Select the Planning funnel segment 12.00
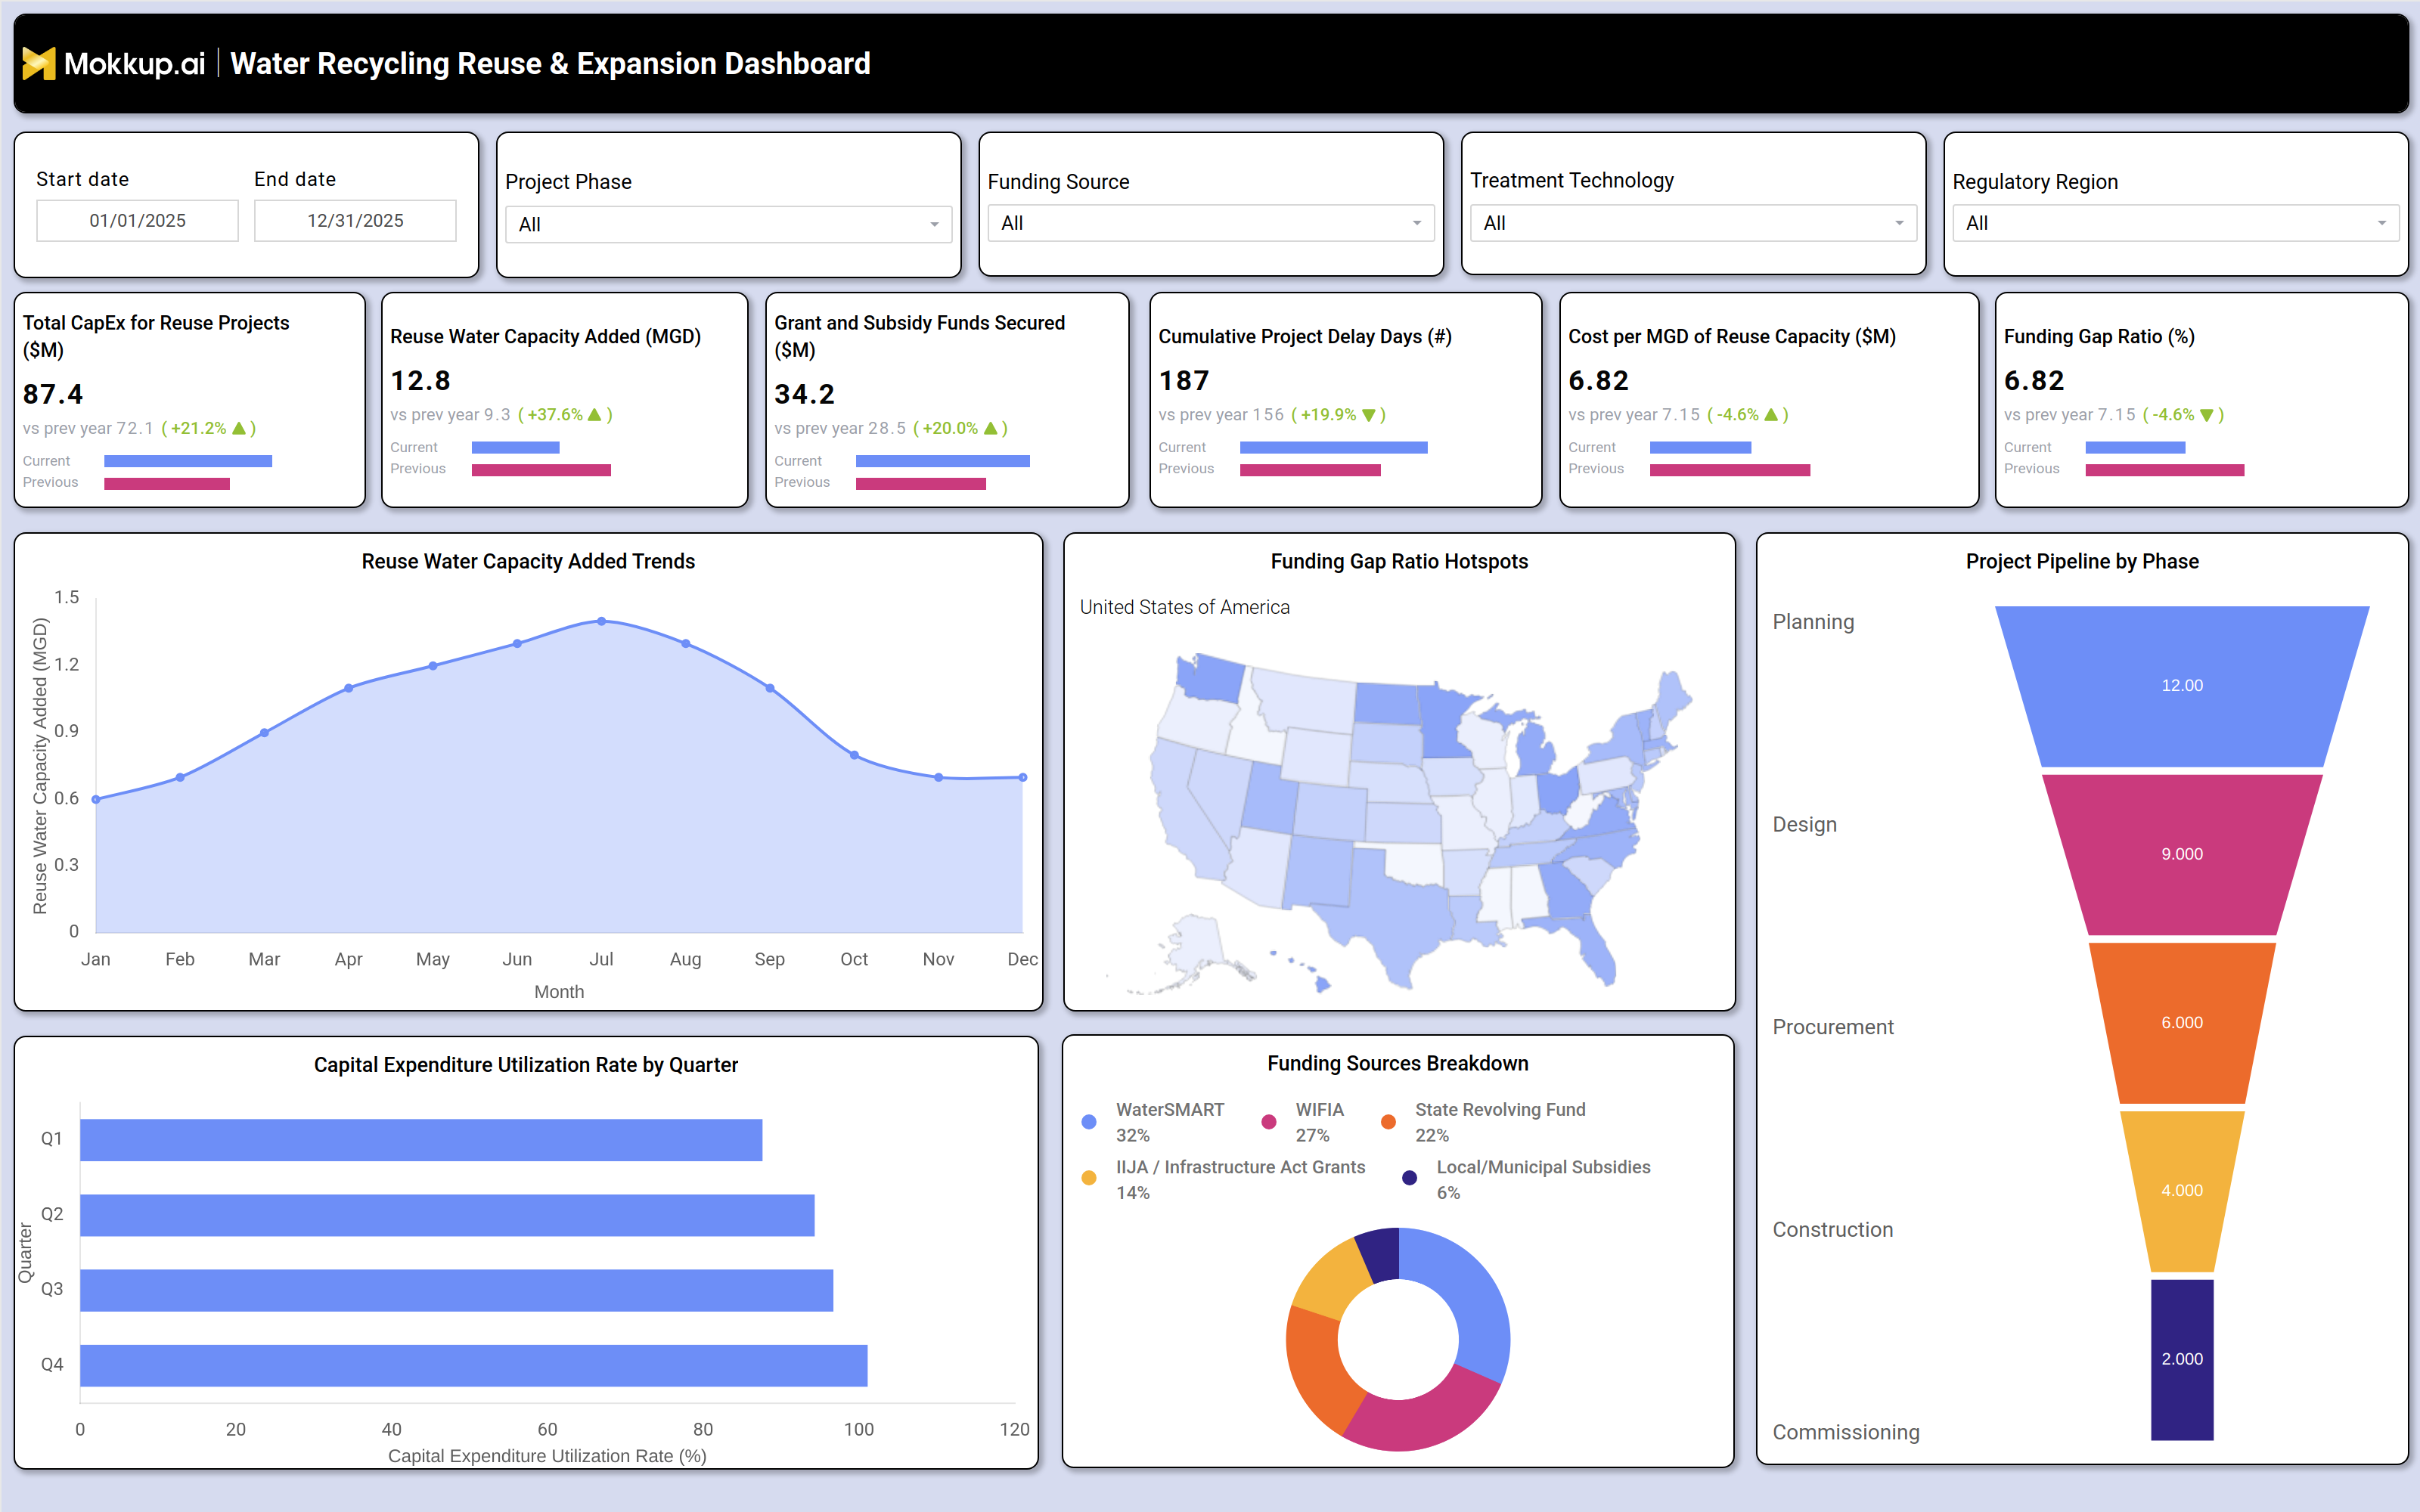The image size is (2420, 1512). coord(2182,686)
